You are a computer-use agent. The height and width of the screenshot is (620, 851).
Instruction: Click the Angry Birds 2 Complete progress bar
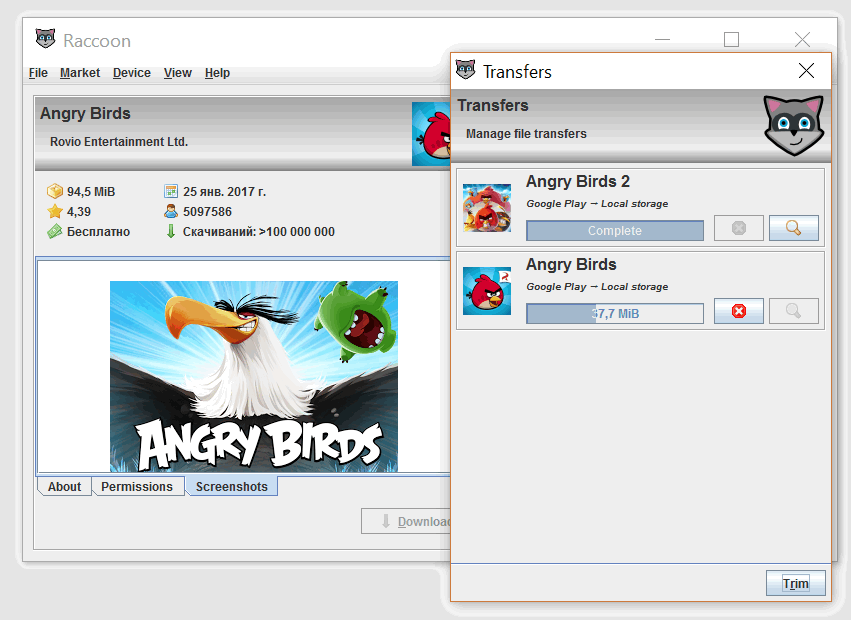tap(615, 230)
